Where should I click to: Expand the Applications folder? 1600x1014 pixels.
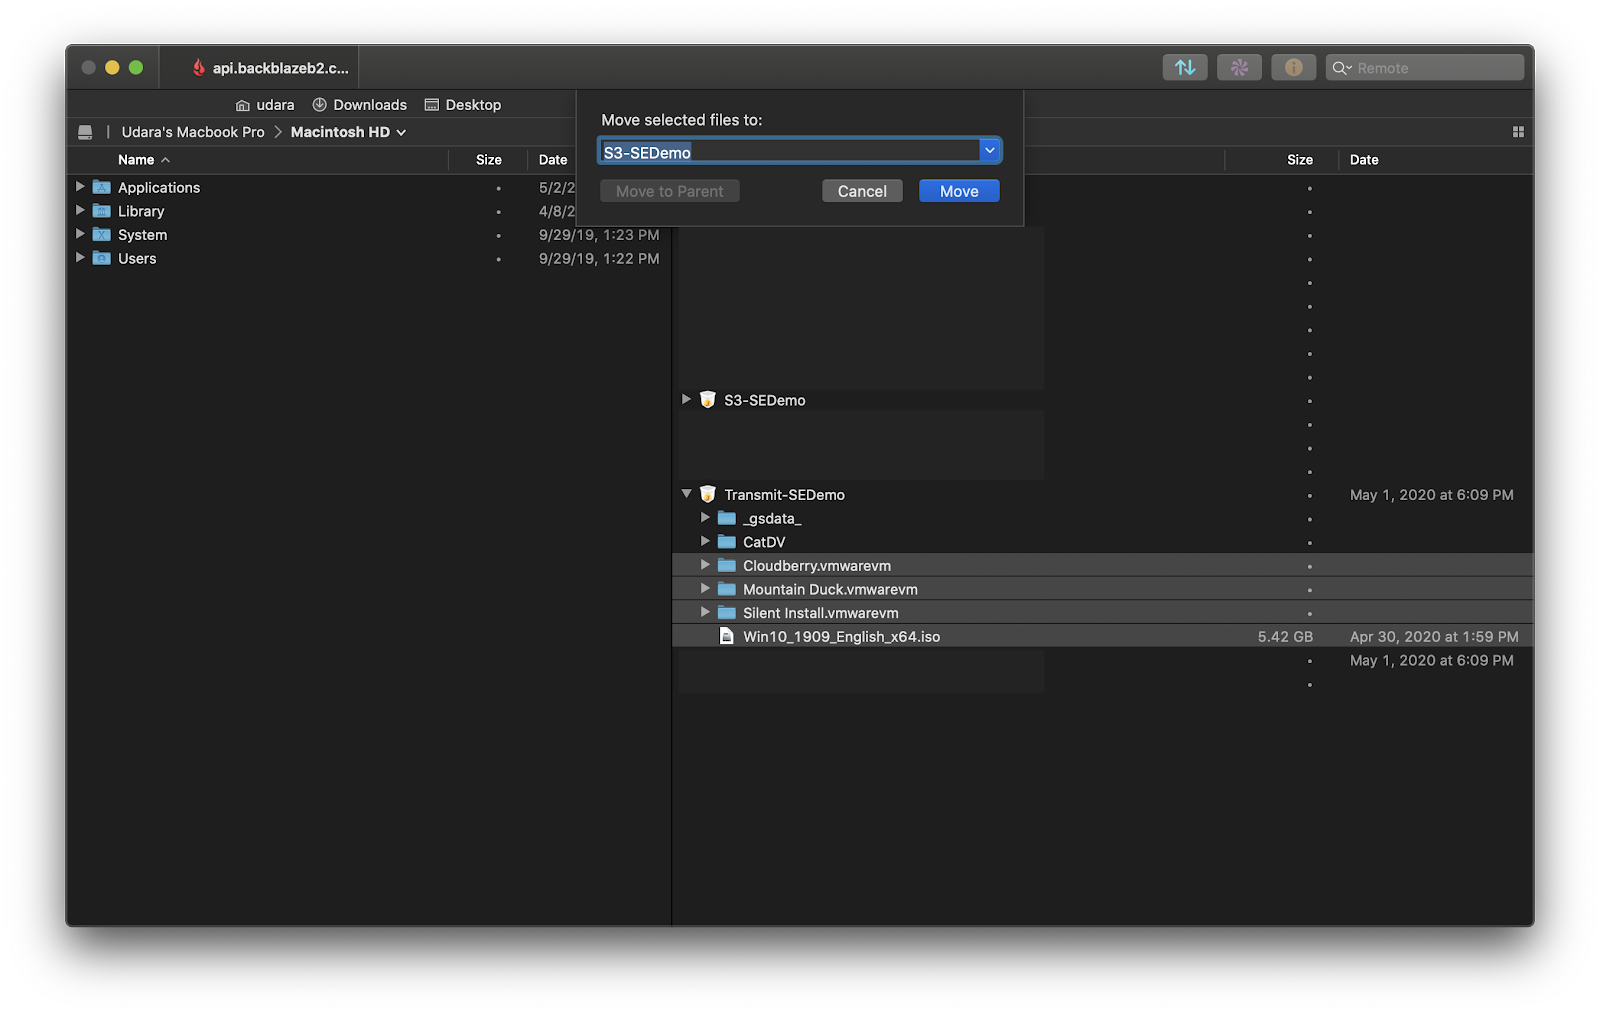pyautogui.click(x=80, y=186)
